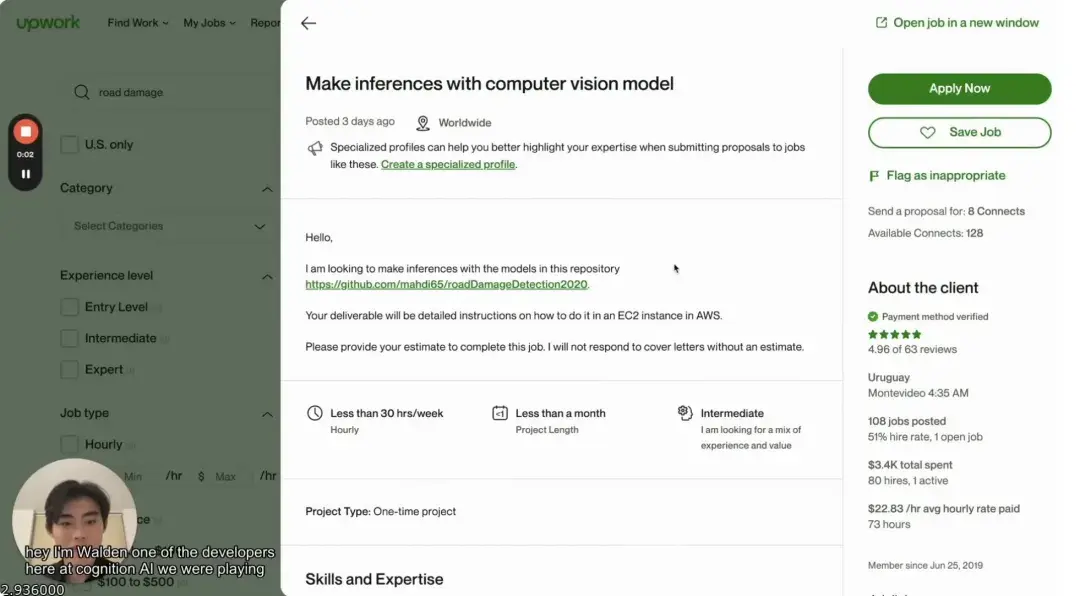
Task: Open the roadDamageDetection2020 GitHub link
Action: point(446,285)
